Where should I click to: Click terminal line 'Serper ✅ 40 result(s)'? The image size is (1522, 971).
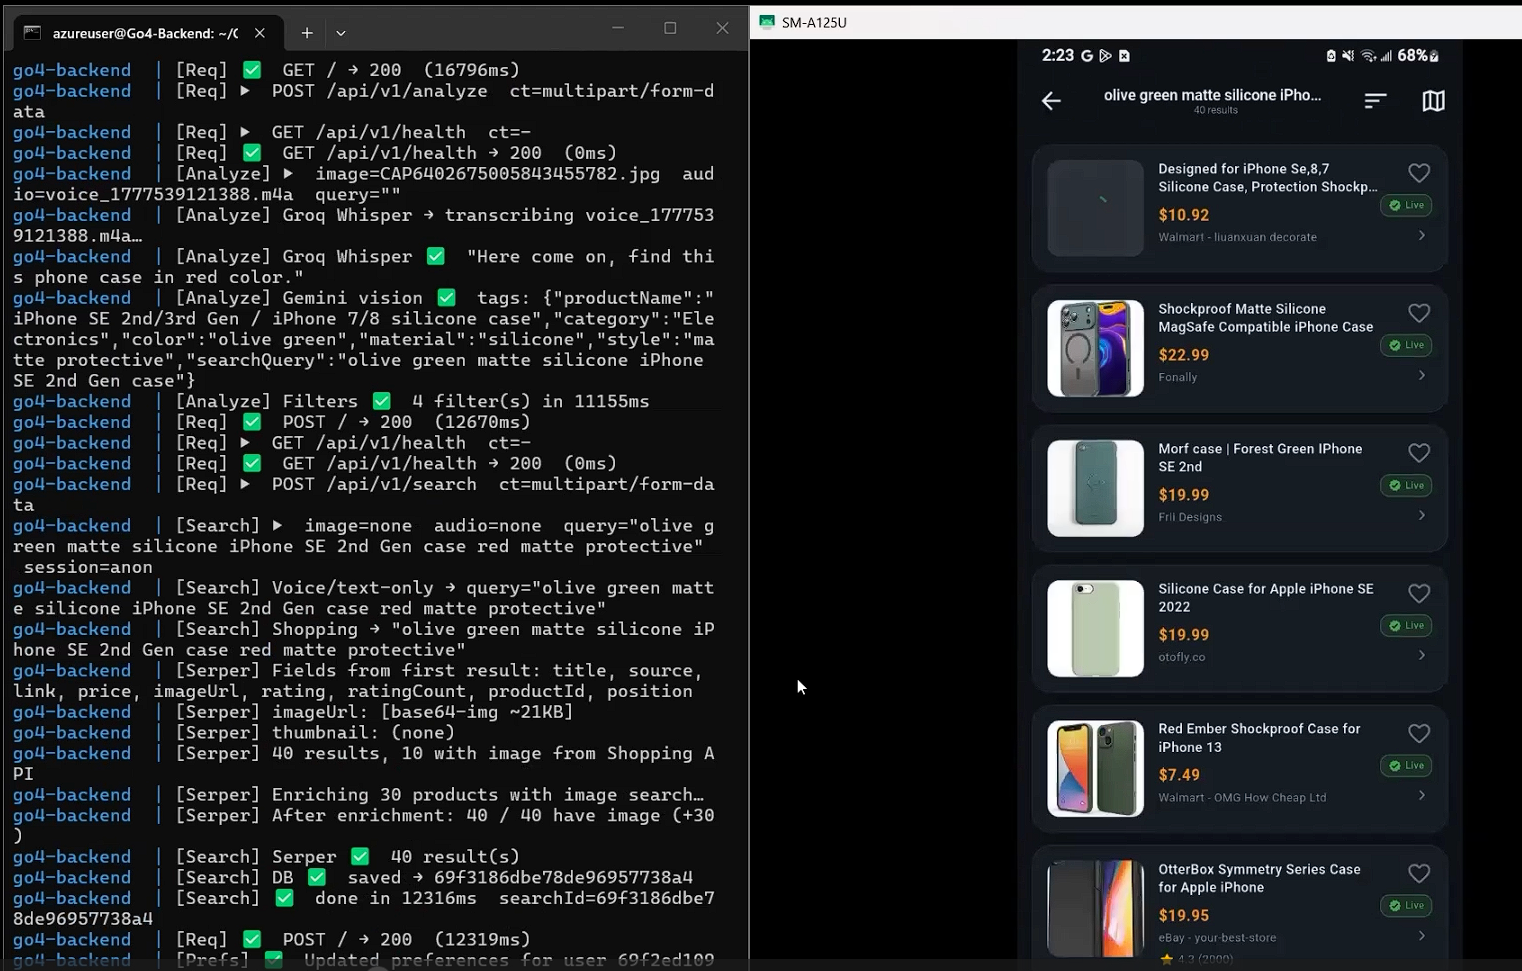pyautogui.click(x=396, y=856)
